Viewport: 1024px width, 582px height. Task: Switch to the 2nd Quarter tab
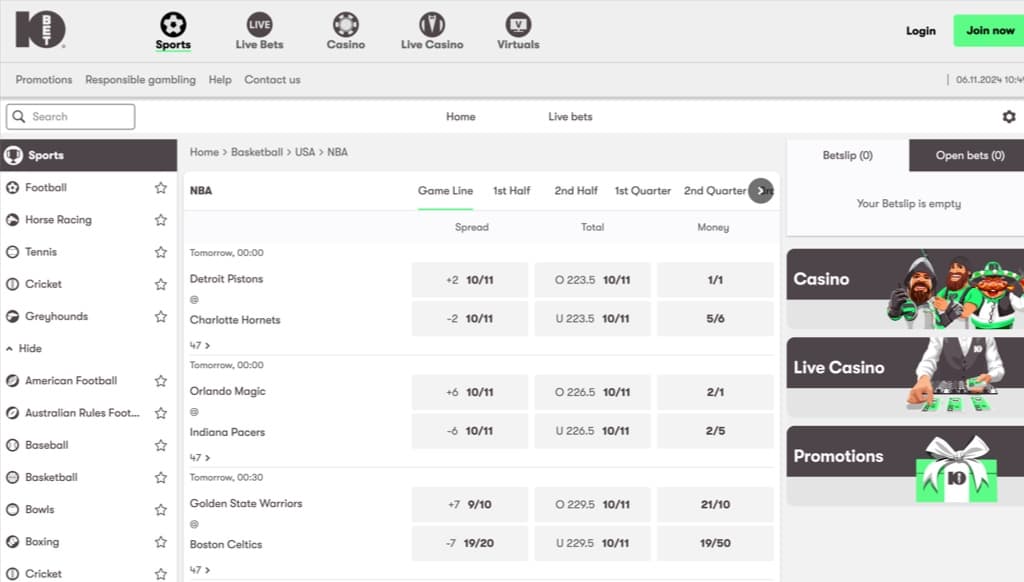[714, 191]
